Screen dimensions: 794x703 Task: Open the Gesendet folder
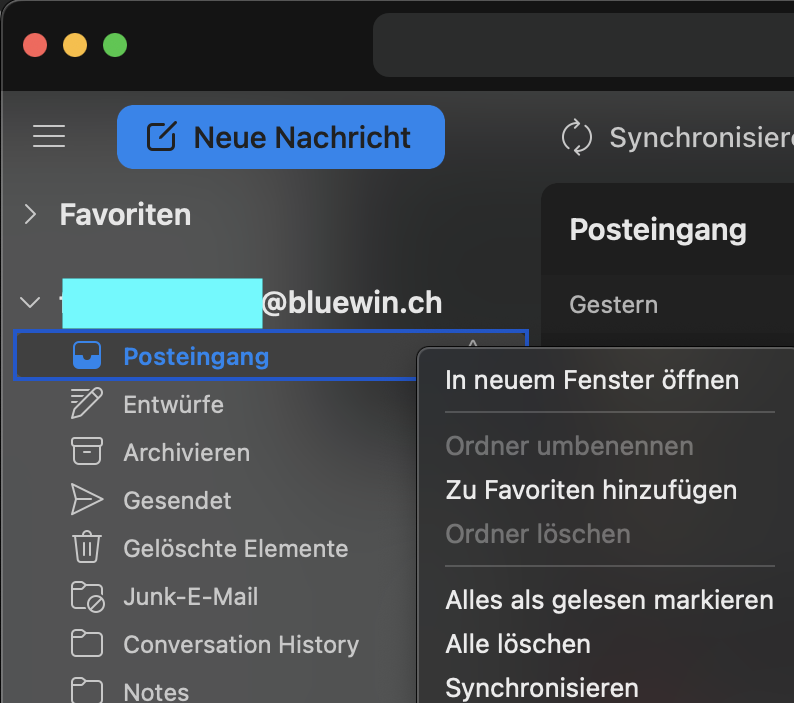point(177,500)
